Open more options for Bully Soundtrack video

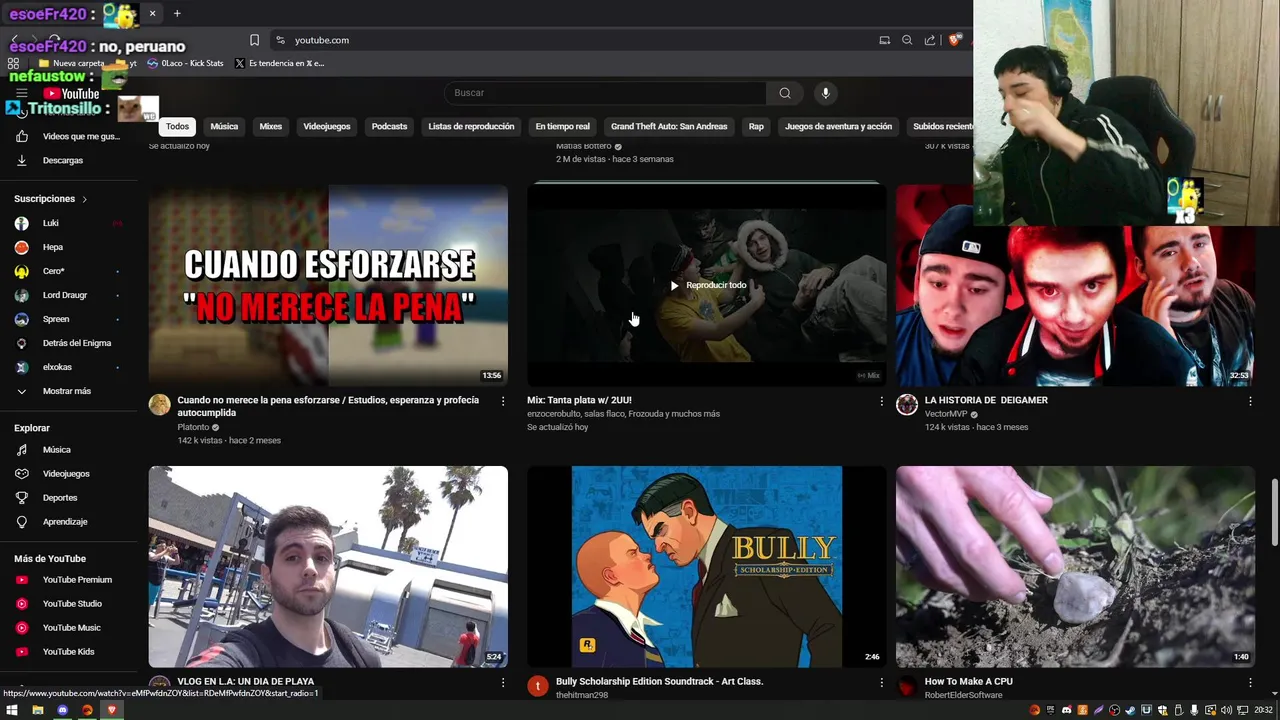881,682
